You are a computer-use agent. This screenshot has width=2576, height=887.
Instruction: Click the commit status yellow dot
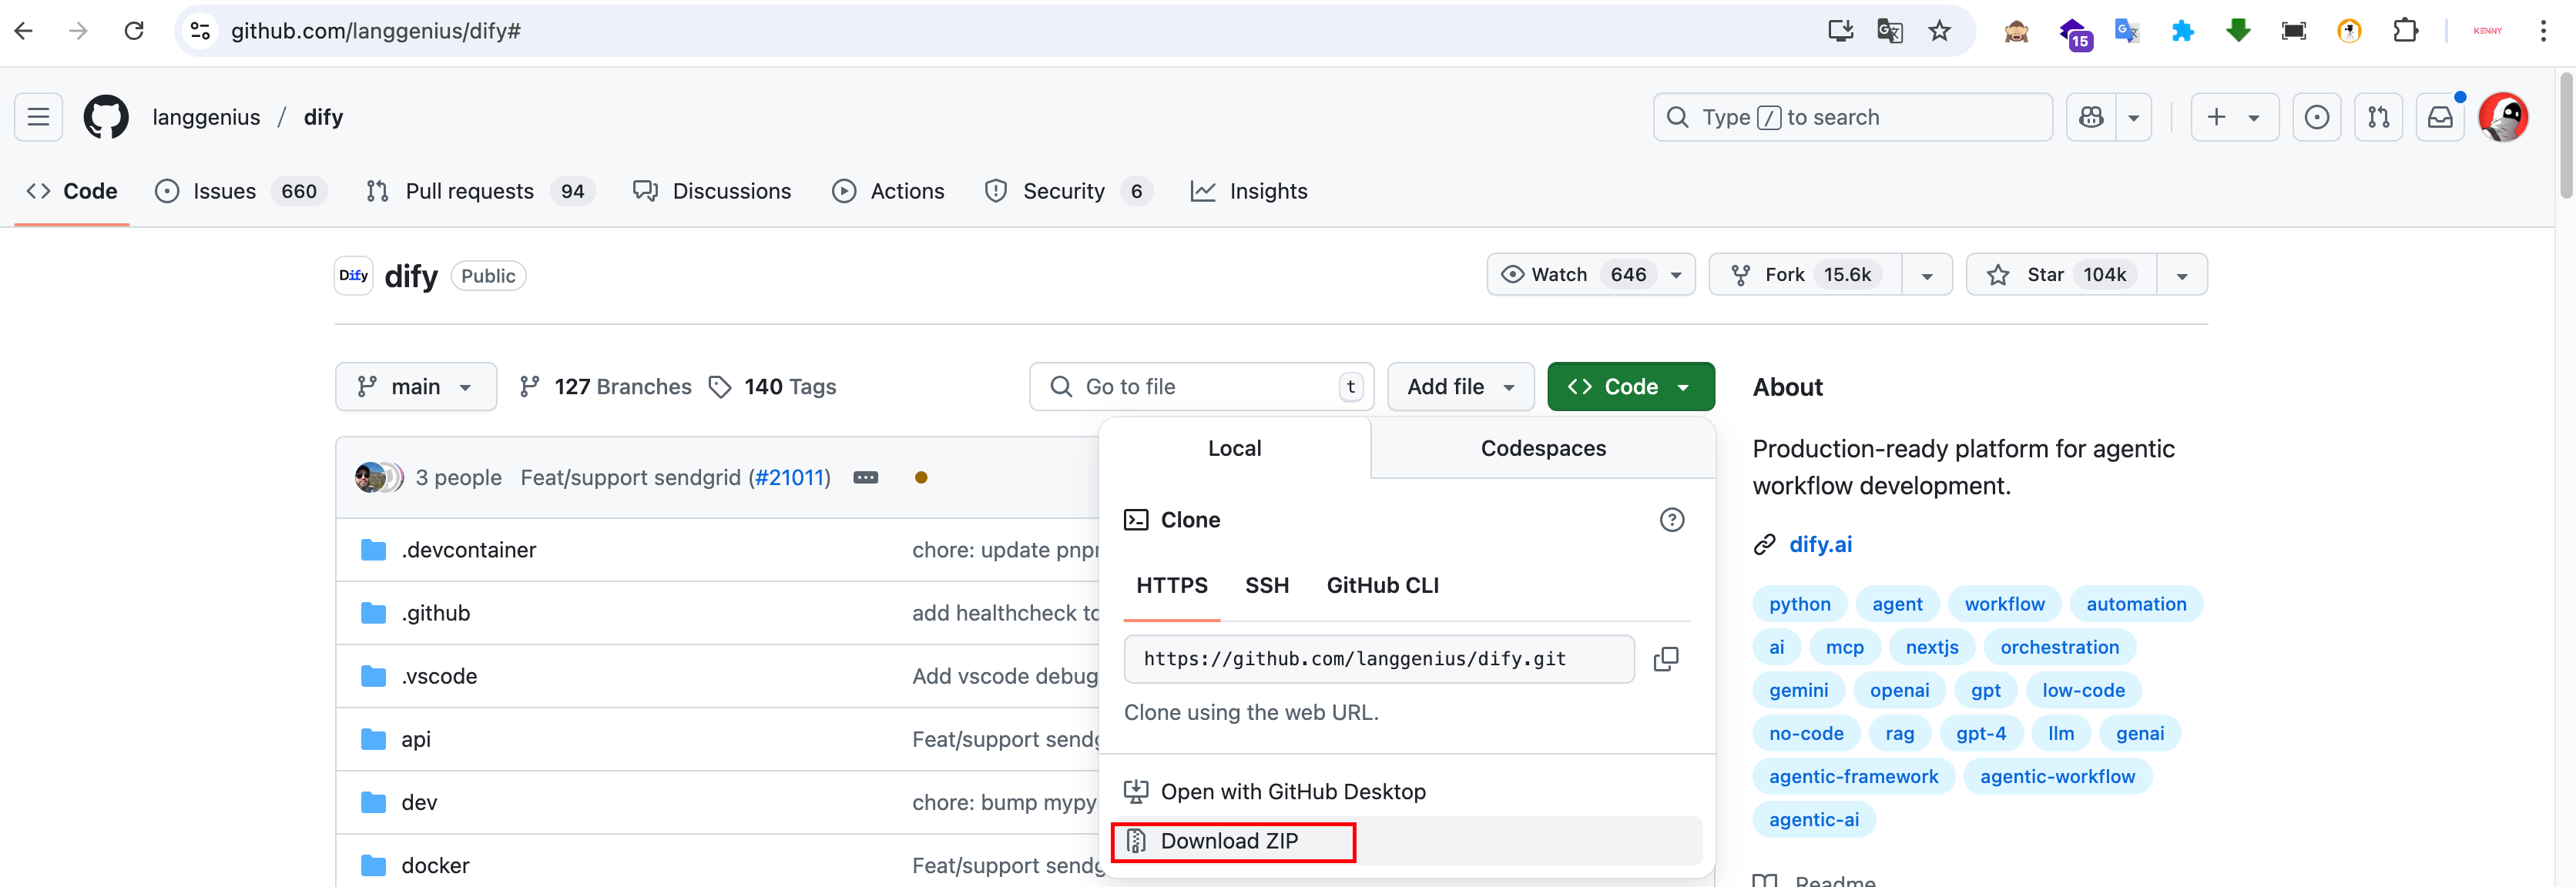pos(921,478)
